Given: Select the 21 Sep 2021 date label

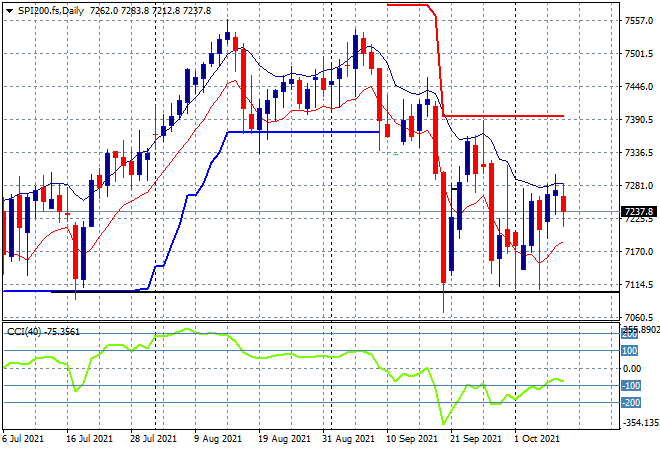Looking at the screenshot, I should pos(476,439).
